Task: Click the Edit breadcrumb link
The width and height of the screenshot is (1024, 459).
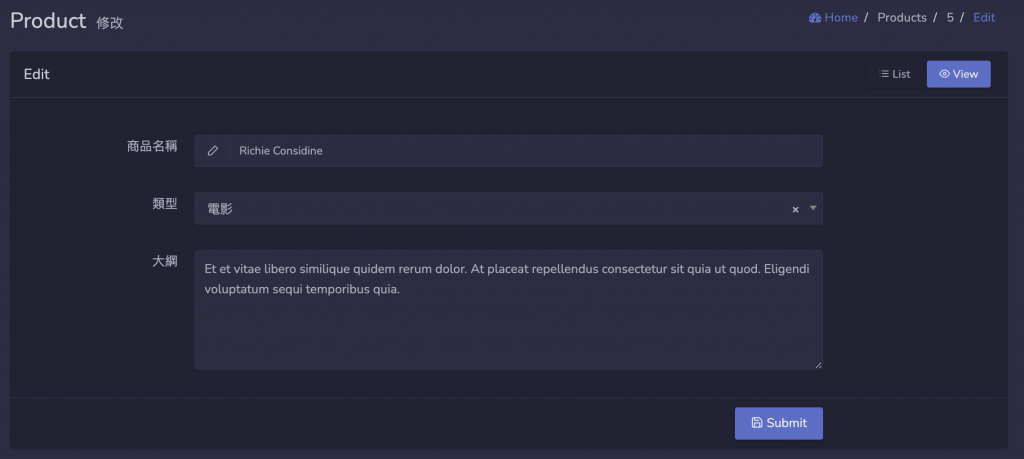Action: point(984,18)
